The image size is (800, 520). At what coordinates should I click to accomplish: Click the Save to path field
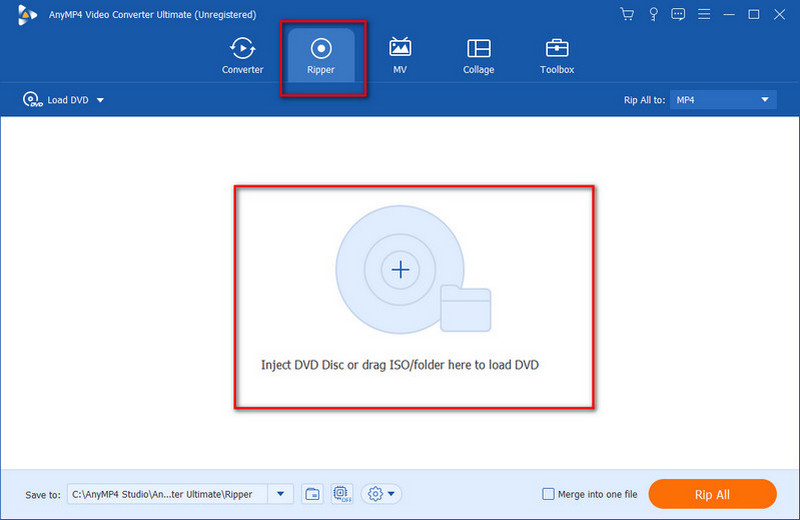click(167, 494)
